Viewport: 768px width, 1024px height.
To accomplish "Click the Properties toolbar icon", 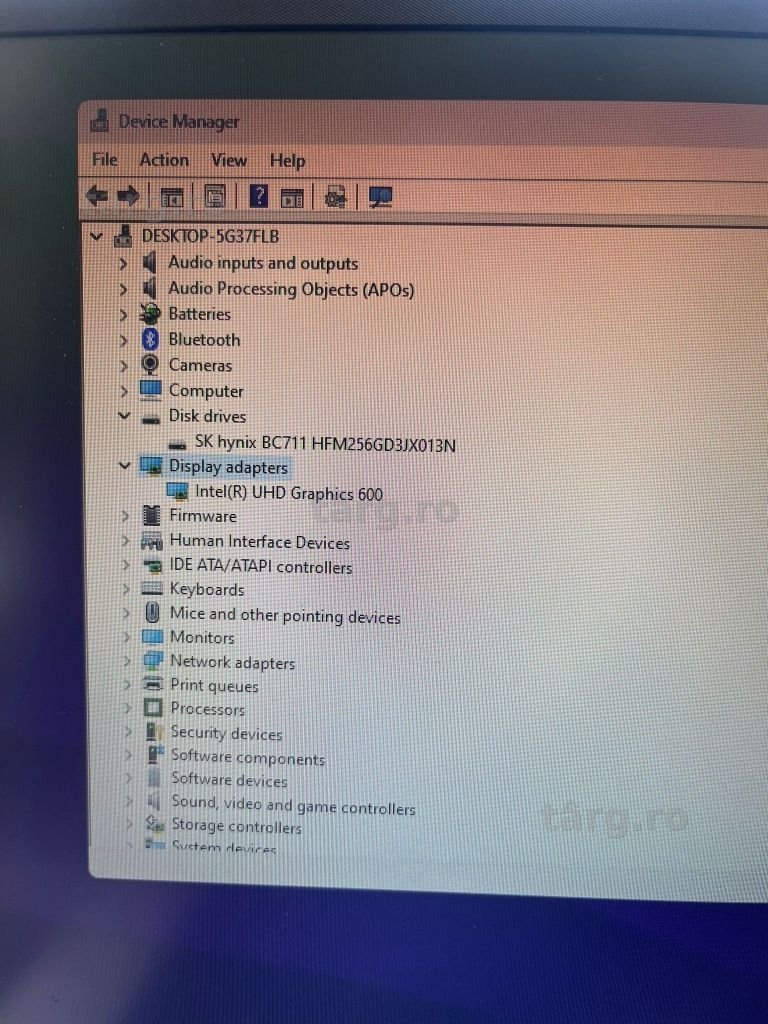I will click(215, 196).
